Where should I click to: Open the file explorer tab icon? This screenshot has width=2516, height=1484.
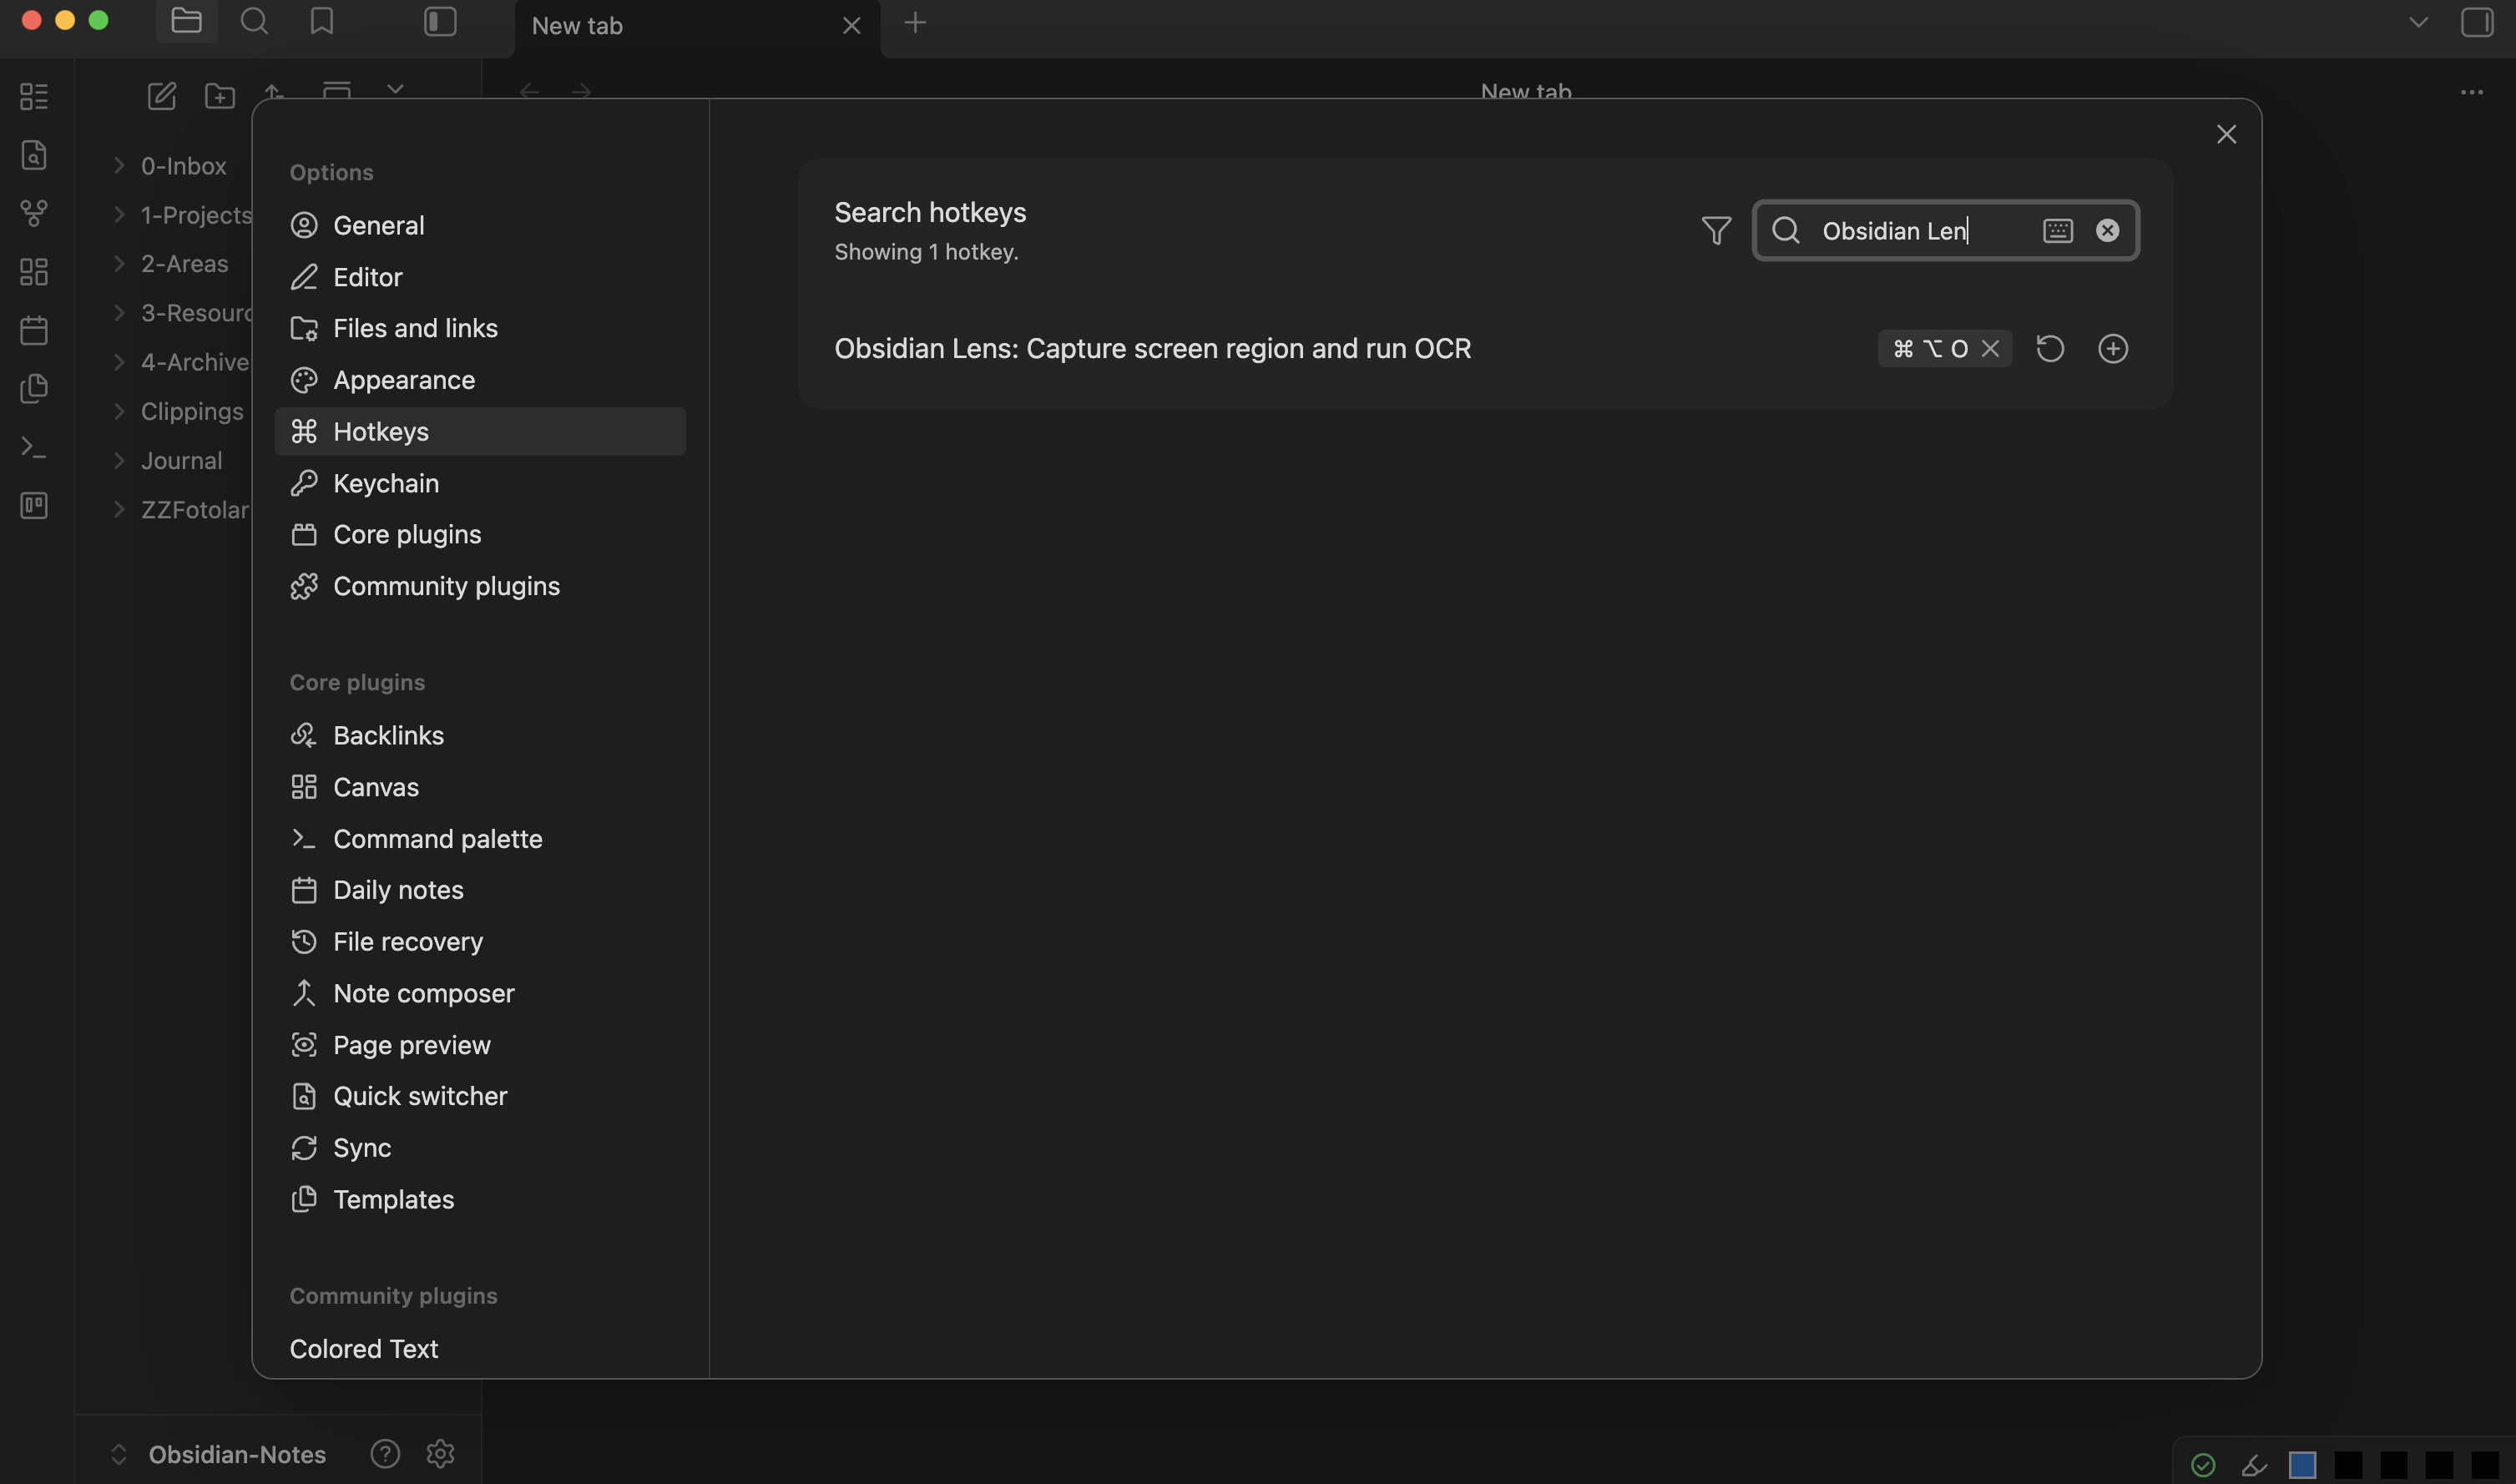187,21
